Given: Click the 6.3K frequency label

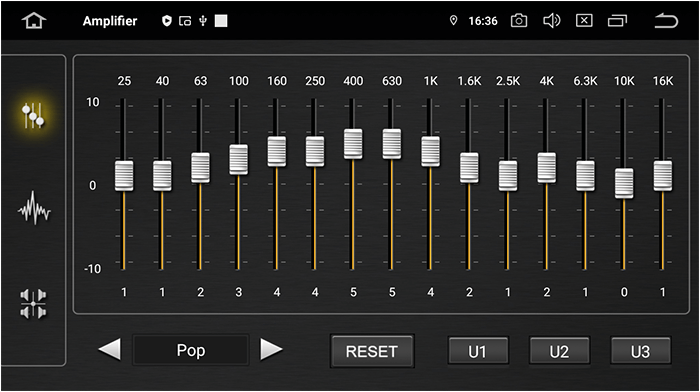Looking at the screenshot, I should point(585,81).
